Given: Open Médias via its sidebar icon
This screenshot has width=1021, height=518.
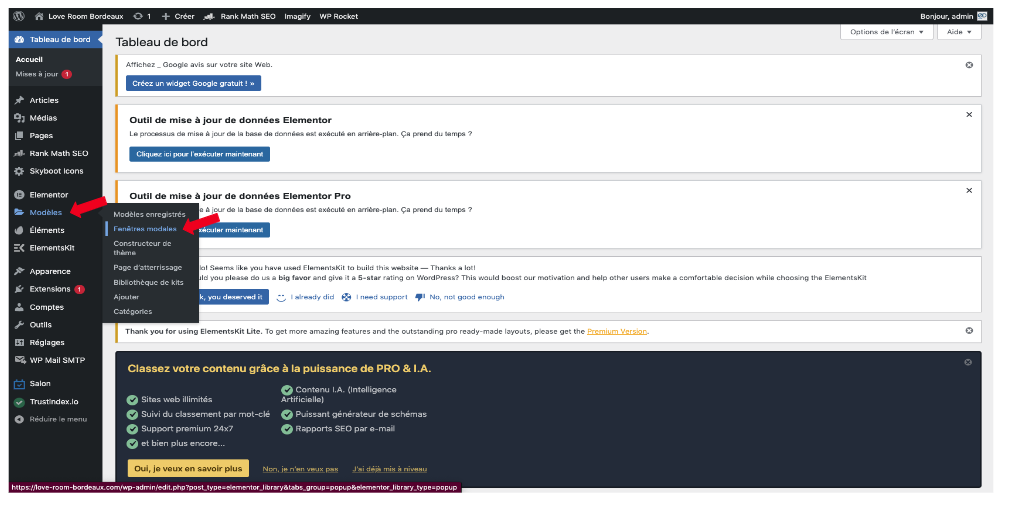Looking at the screenshot, I should coord(20,118).
